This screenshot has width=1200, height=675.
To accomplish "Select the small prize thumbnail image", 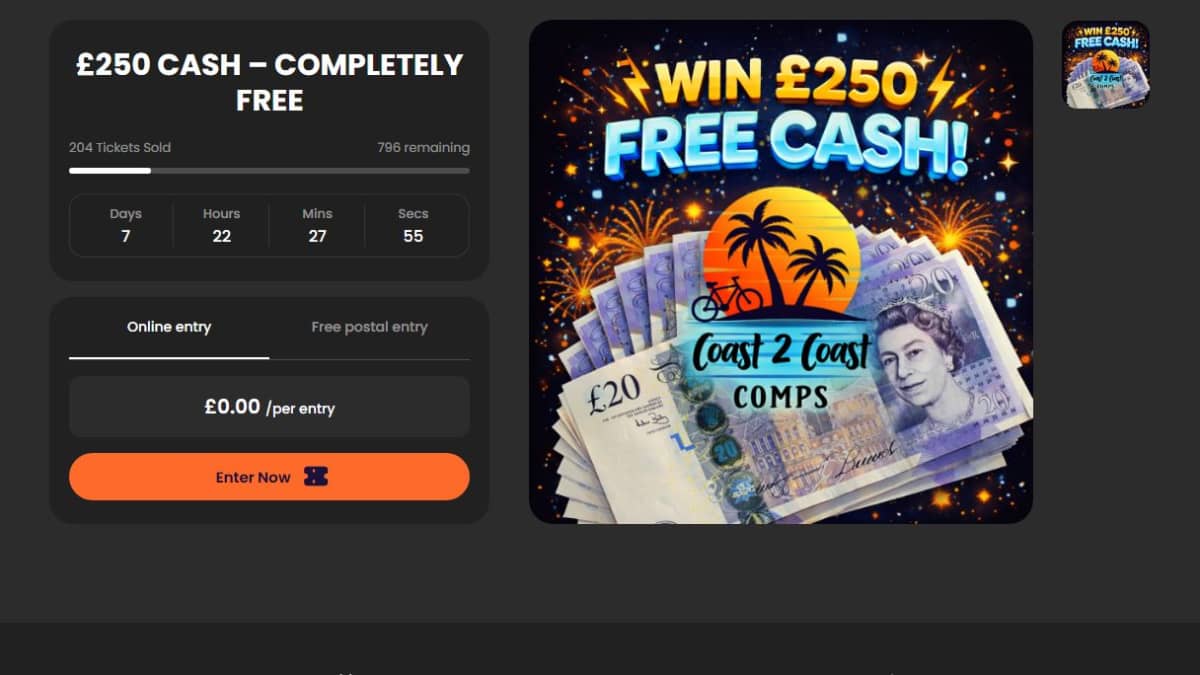I will click(1105, 65).
